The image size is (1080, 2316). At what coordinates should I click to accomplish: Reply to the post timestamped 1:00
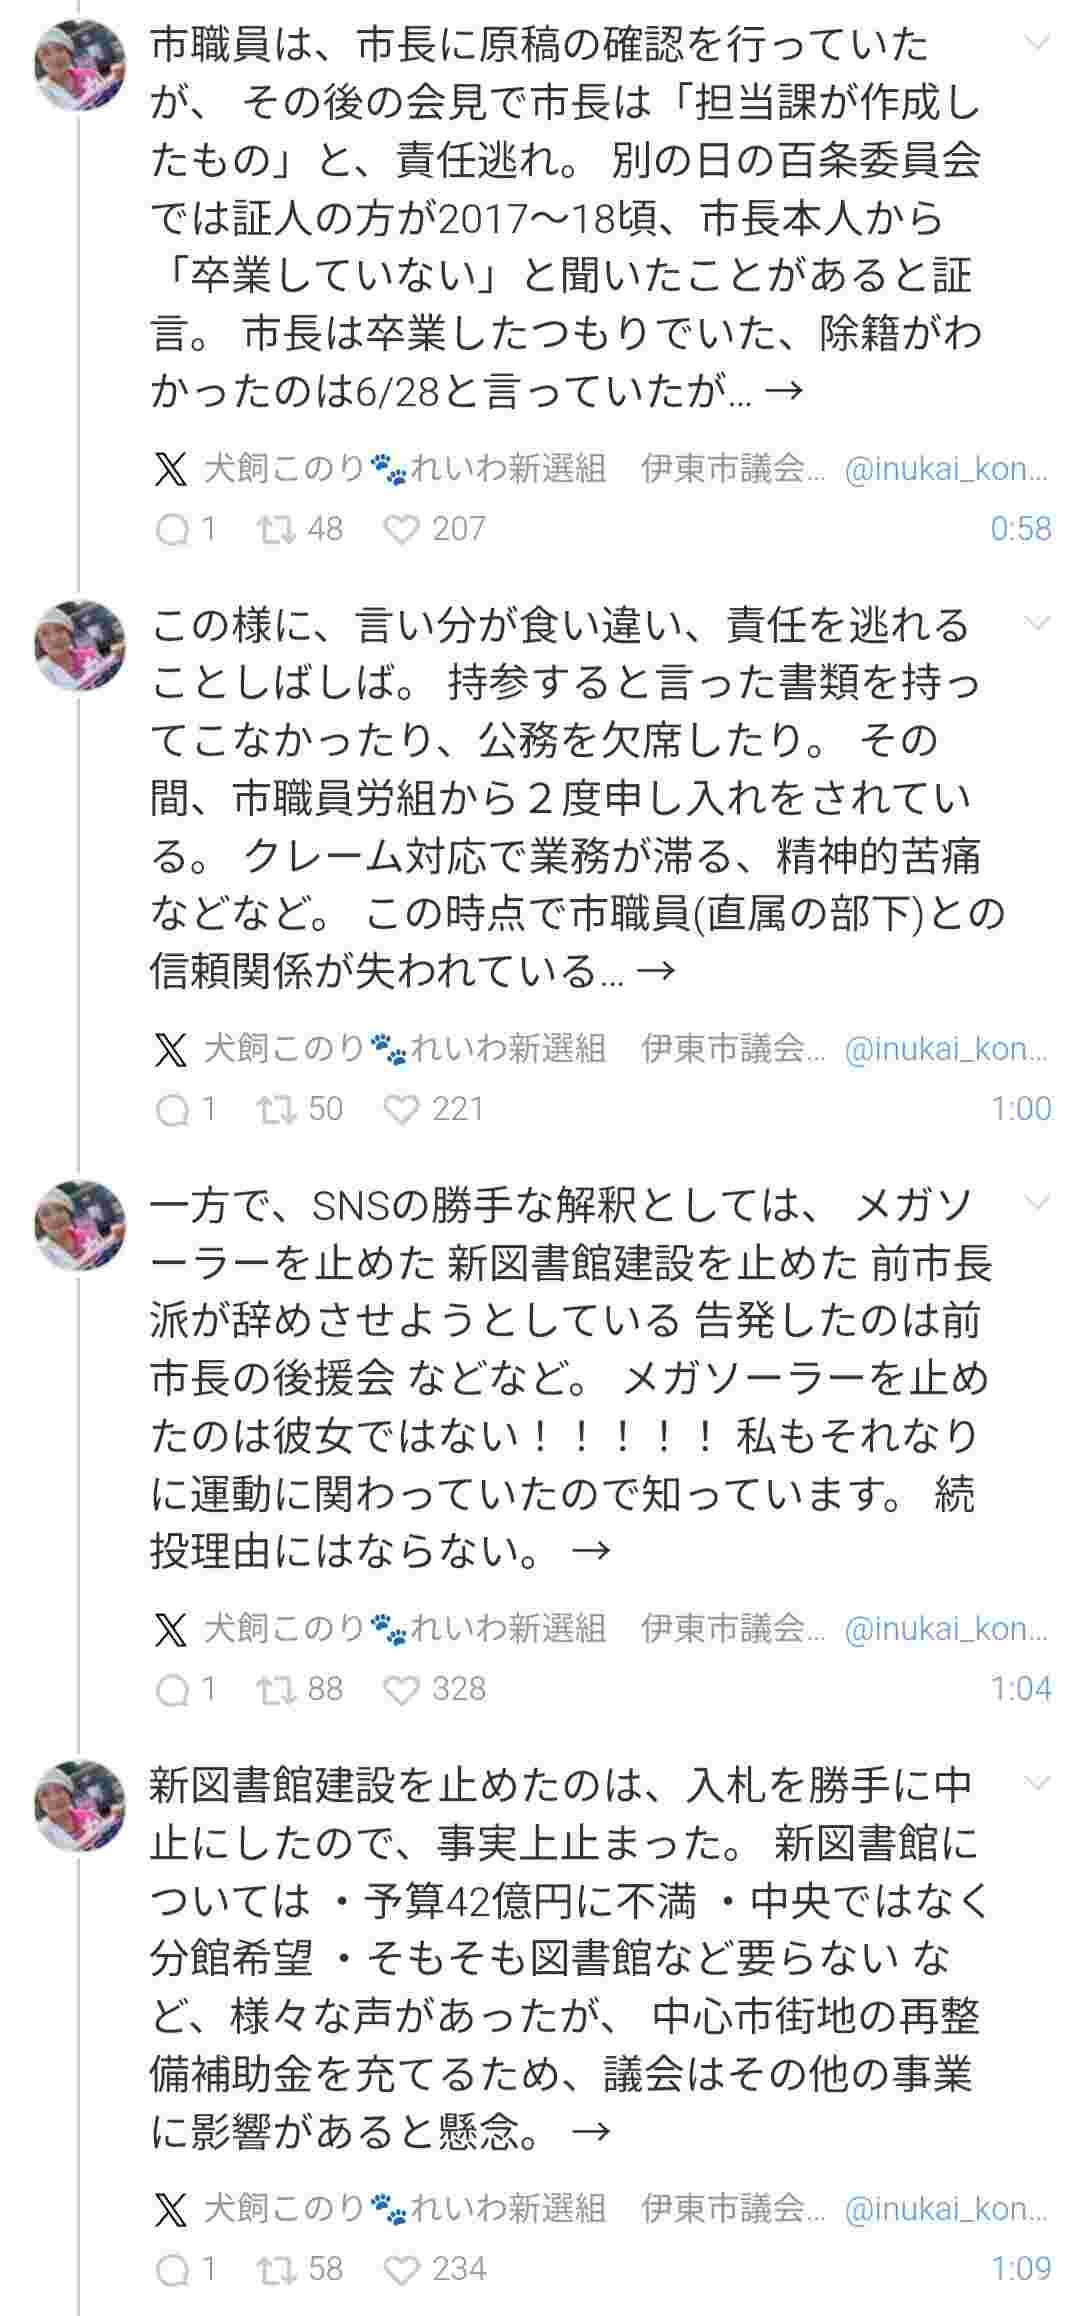tap(173, 1110)
